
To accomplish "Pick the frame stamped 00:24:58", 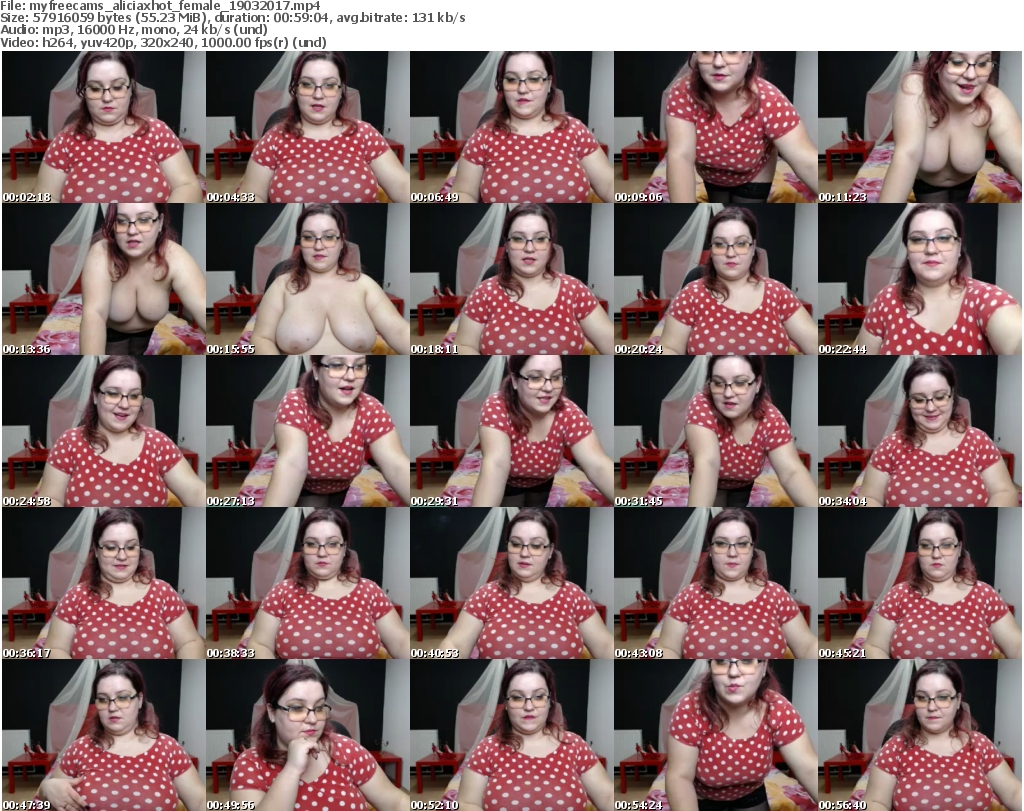I will click(103, 431).
